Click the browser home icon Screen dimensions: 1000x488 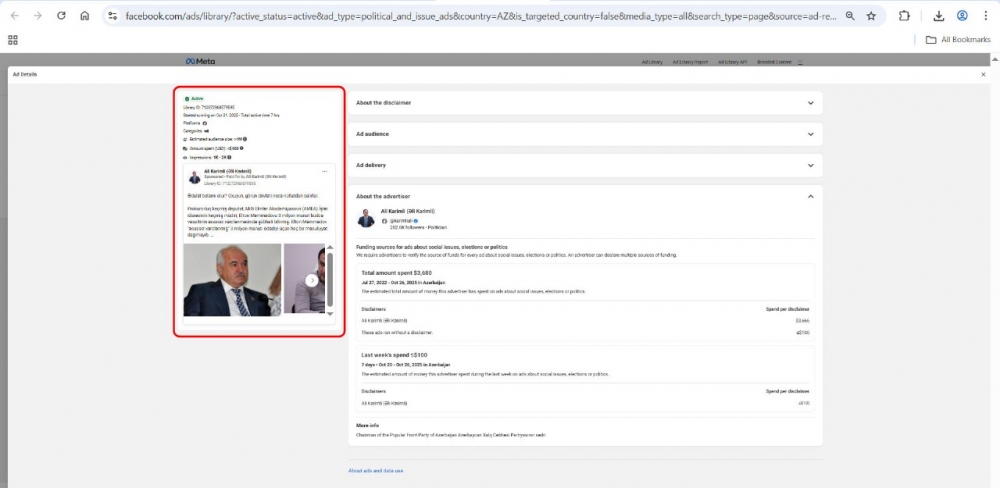click(85, 16)
